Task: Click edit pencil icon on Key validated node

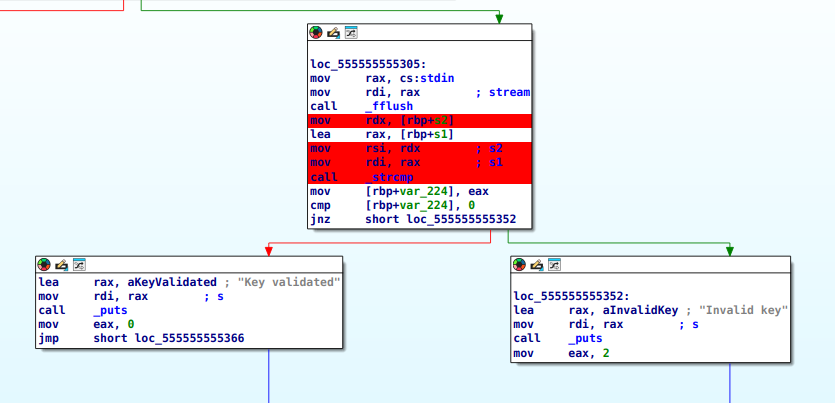Action: 61,265
